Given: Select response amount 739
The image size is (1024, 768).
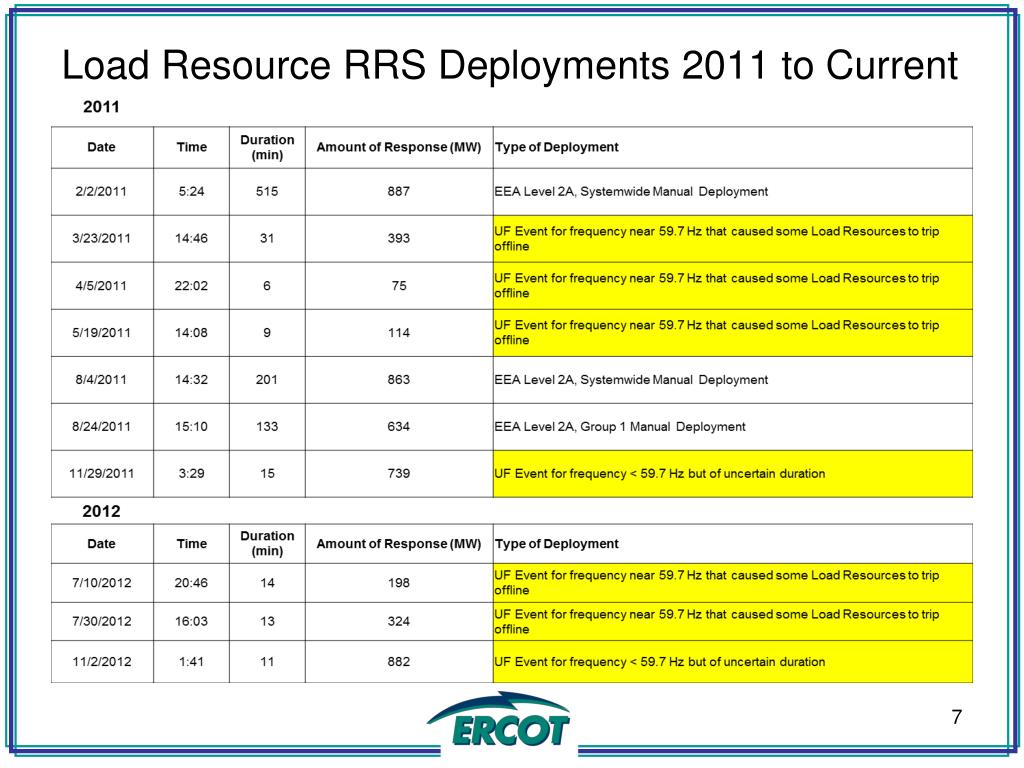Looking at the screenshot, I should coord(398,473).
